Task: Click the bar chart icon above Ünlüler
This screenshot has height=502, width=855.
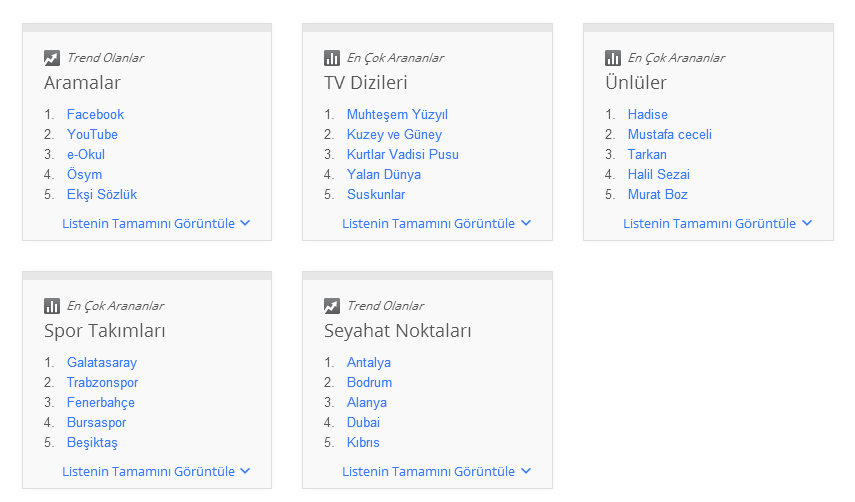Action: pyautogui.click(x=613, y=58)
